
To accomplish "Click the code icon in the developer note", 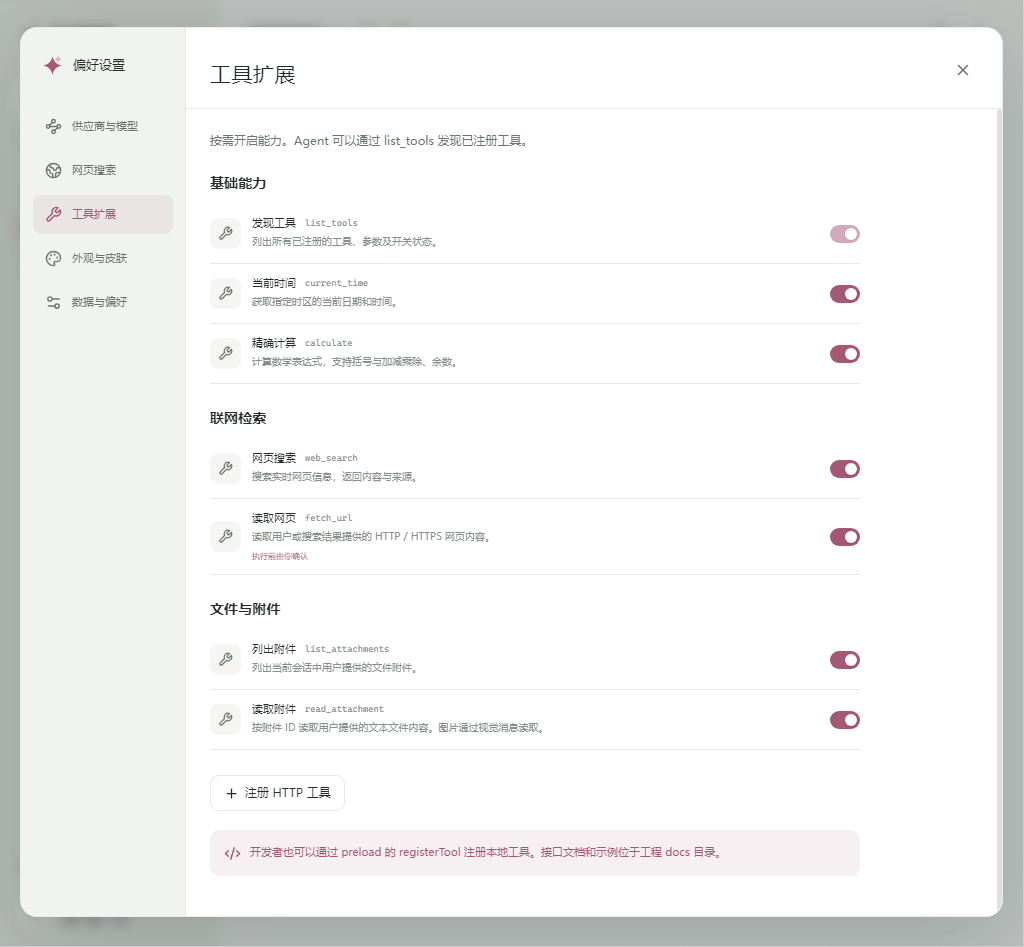I will (232, 853).
